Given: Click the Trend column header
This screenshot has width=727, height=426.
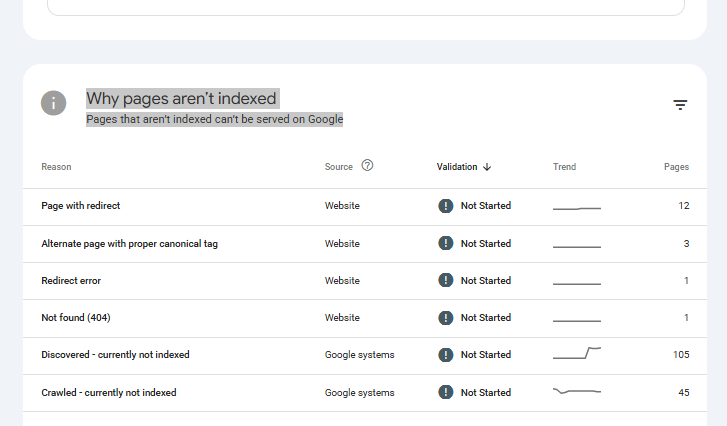Looking at the screenshot, I should [564, 167].
